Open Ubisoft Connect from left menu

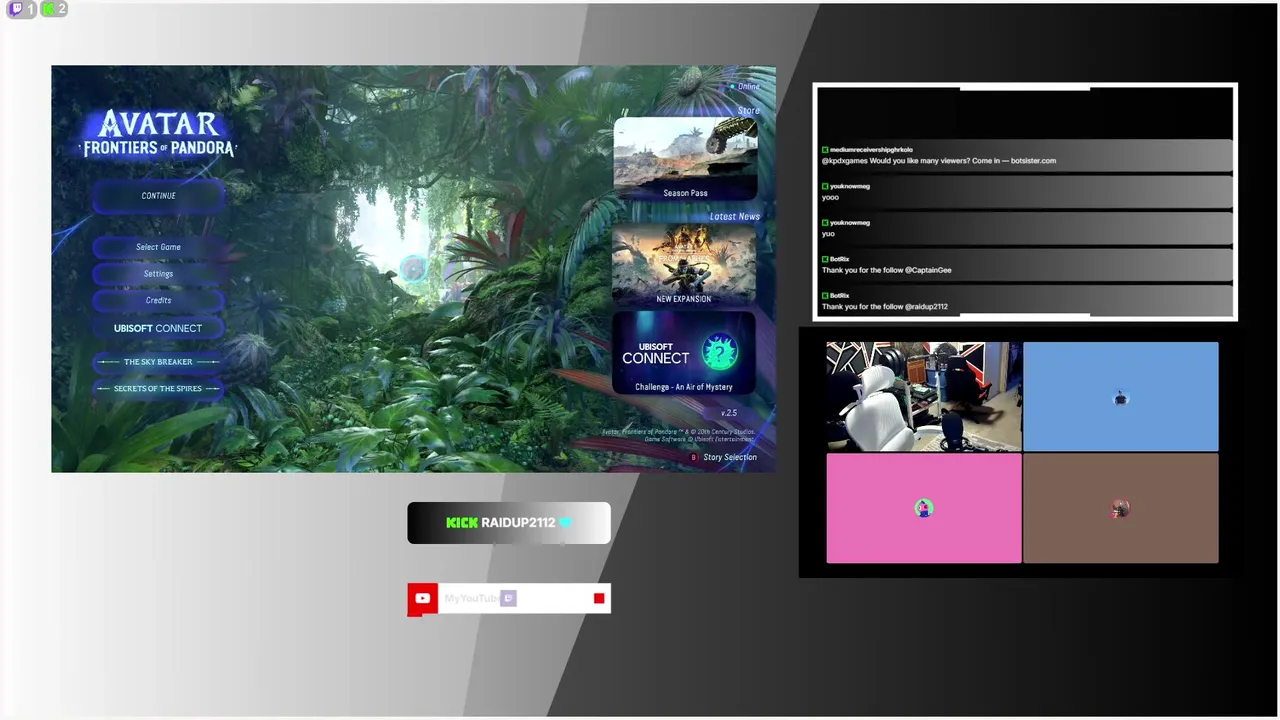(158, 328)
